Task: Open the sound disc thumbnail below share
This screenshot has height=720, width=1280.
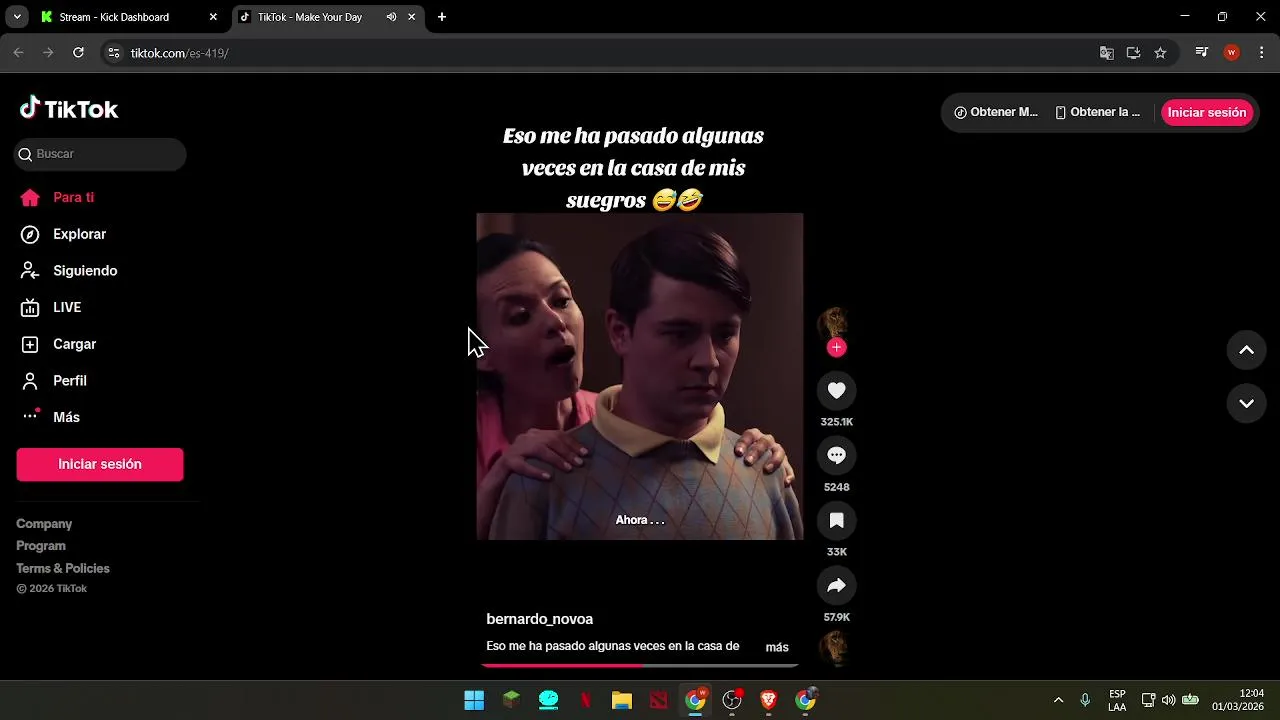Action: point(833,648)
